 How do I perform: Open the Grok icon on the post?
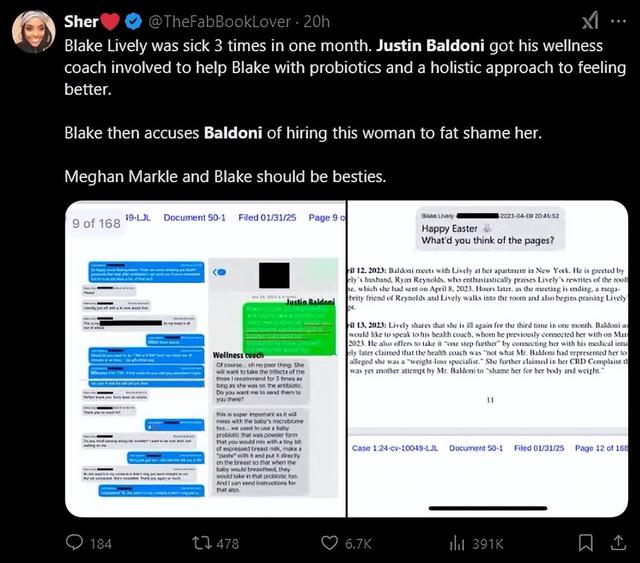point(590,20)
